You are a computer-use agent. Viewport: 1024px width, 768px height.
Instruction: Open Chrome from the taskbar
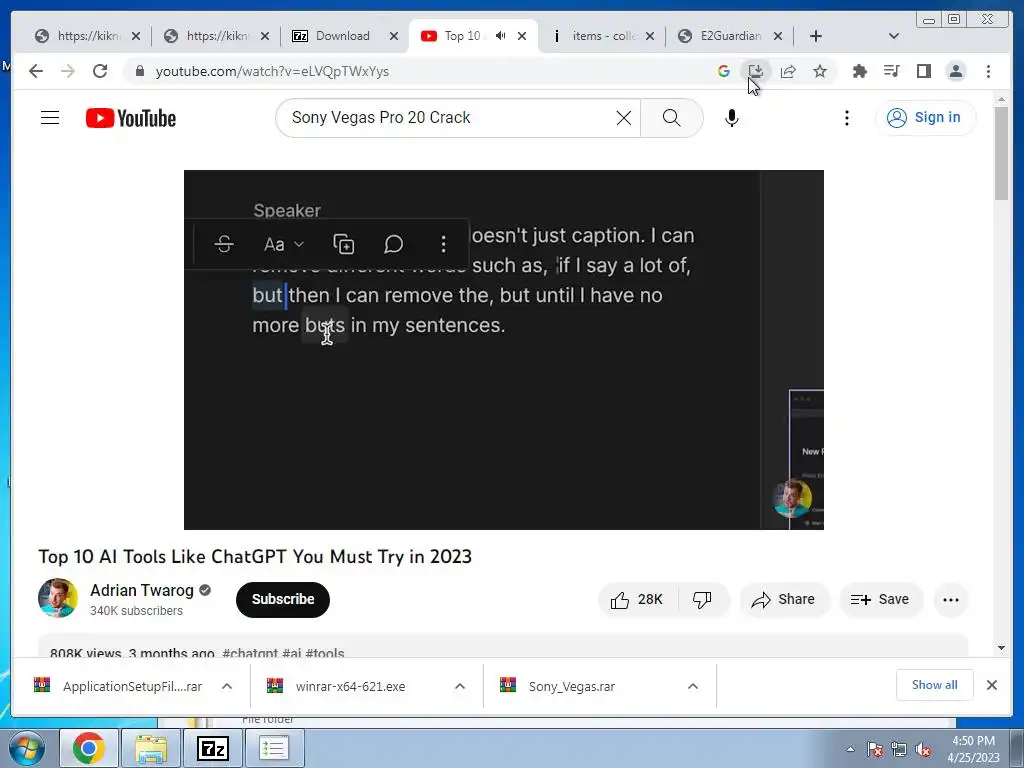(x=89, y=748)
